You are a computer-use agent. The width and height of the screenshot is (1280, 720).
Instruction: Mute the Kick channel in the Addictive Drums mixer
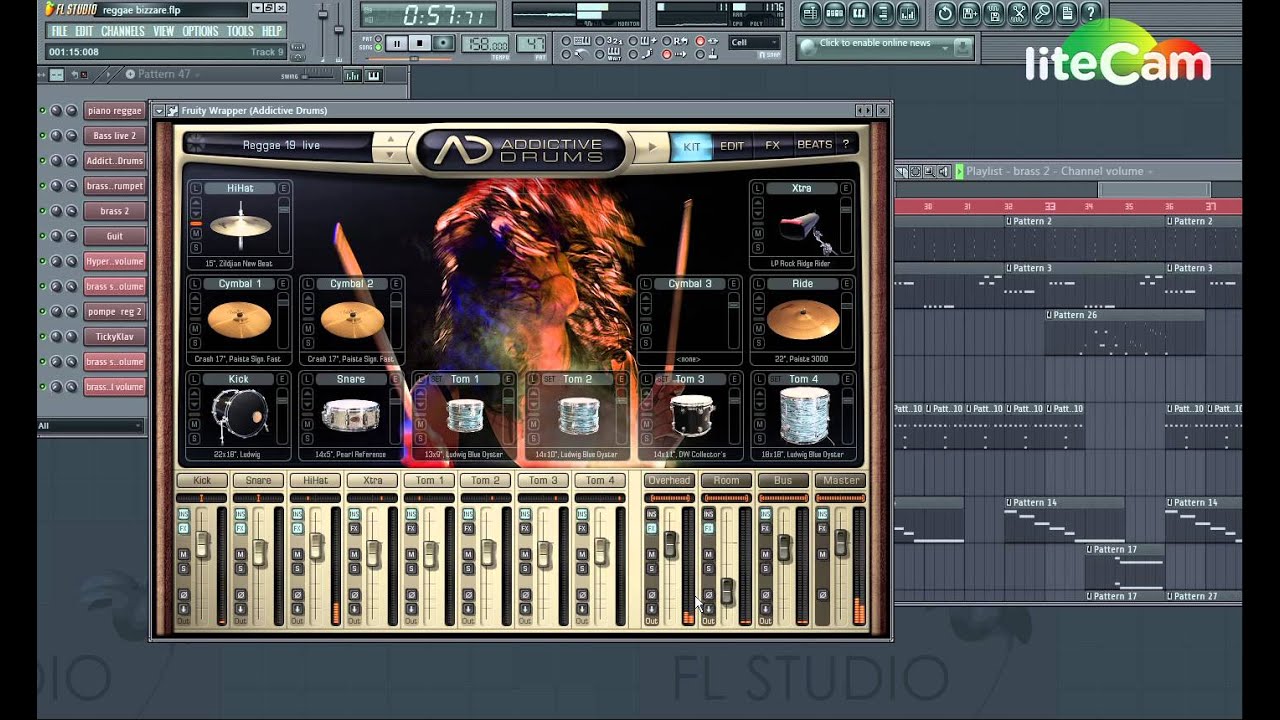(x=184, y=554)
